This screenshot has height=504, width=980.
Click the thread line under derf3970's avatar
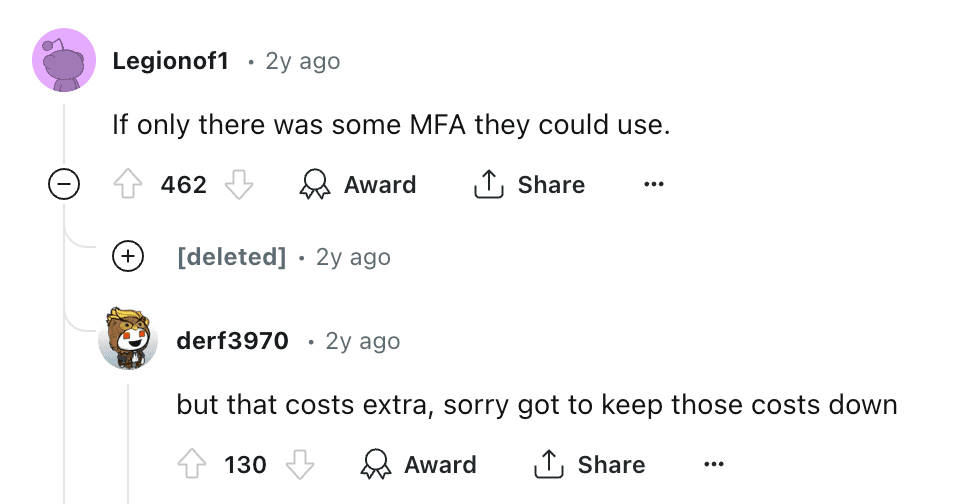click(x=128, y=440)
